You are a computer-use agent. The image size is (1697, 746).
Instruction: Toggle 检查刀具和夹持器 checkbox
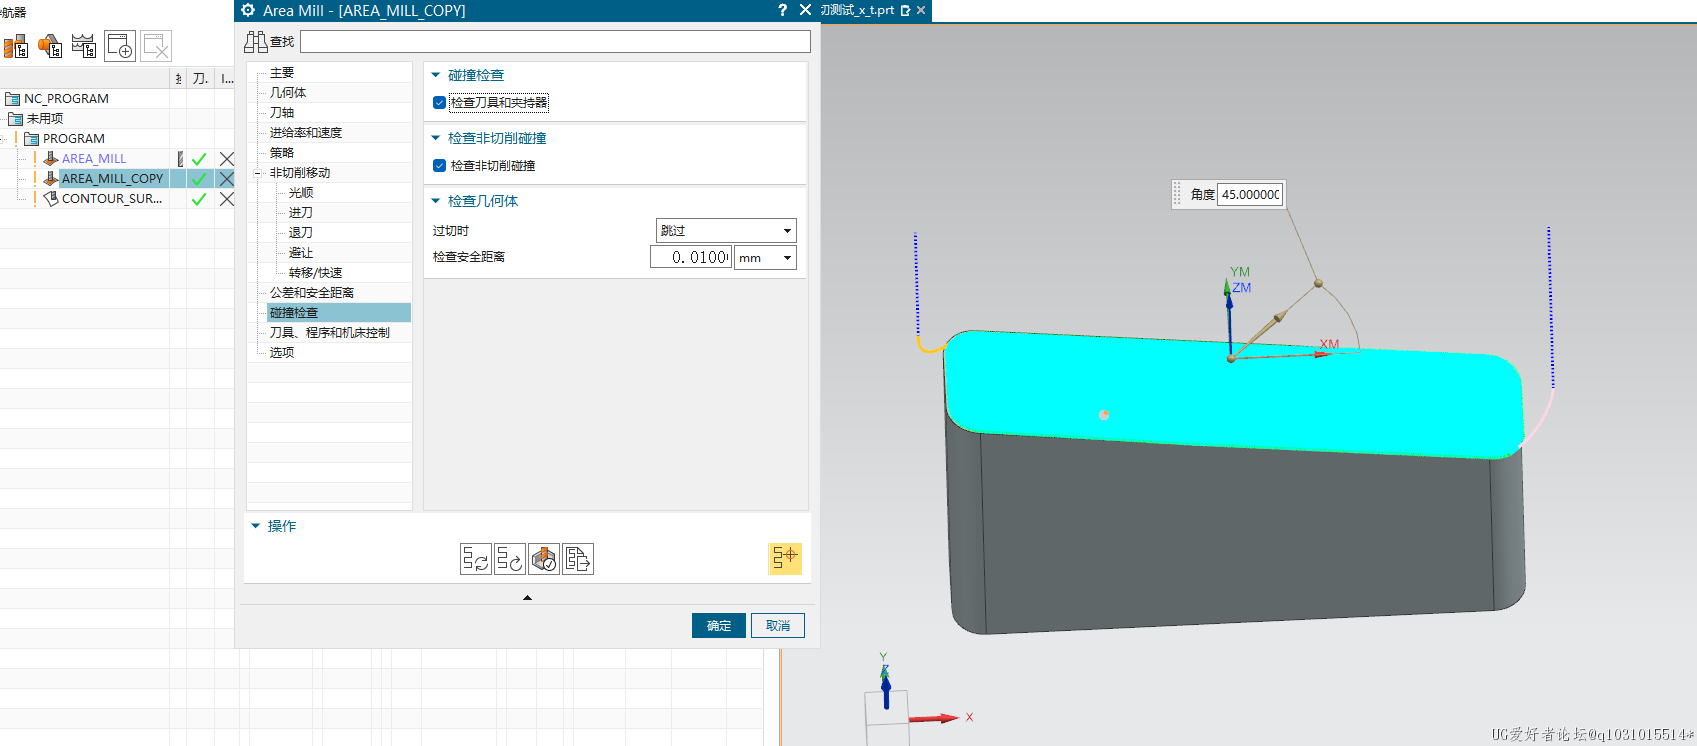(x=439, y=103)
